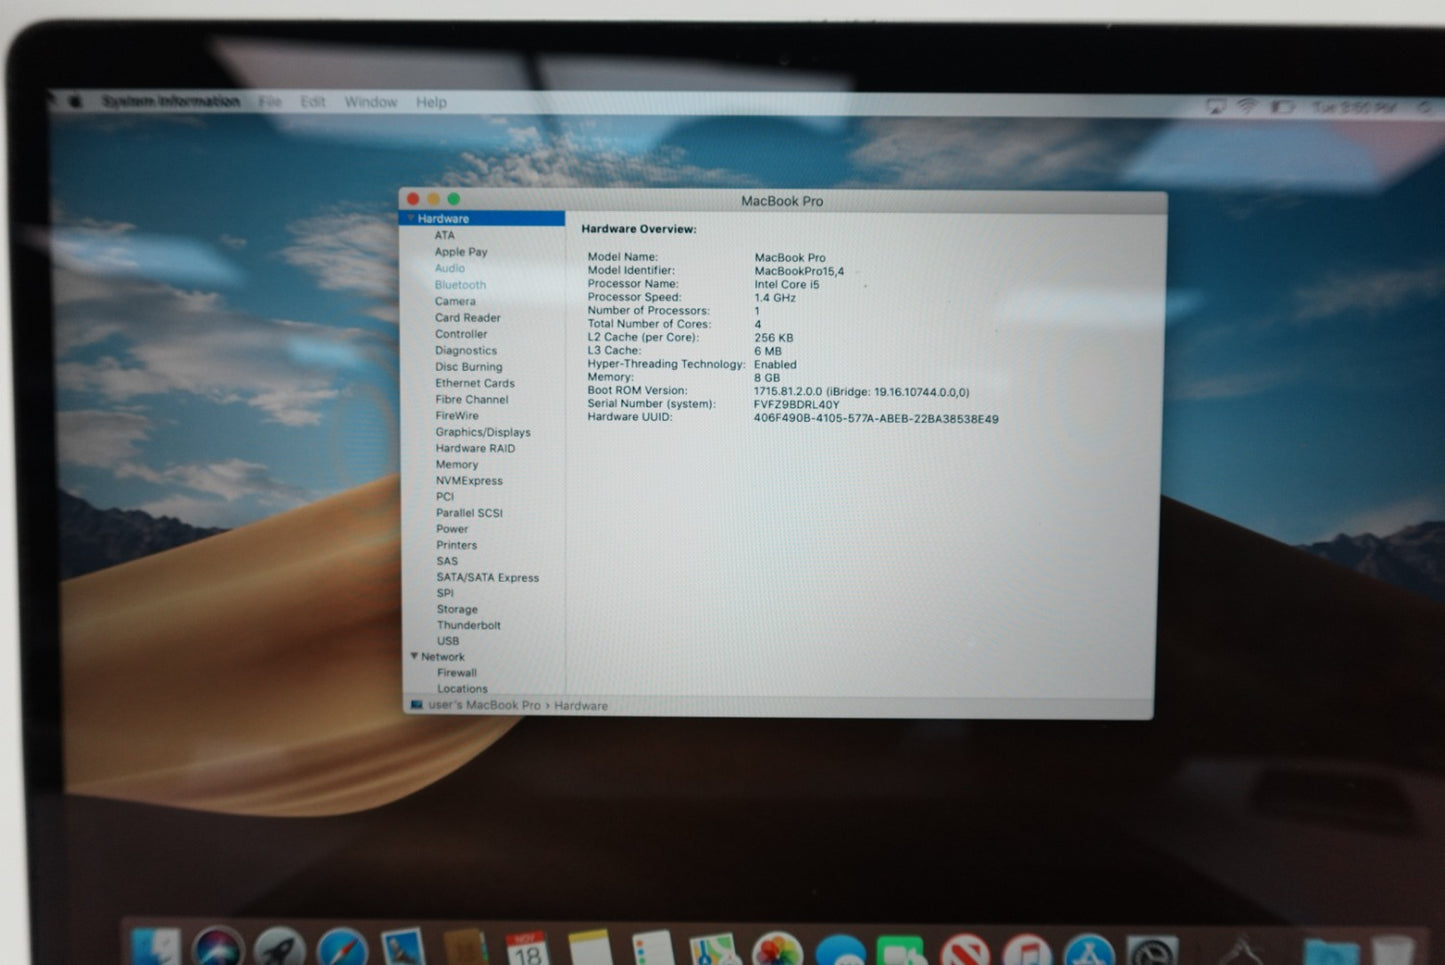Open the Calendar app in the Dock
This screenshot has width=1445, height=965.
(527, 949)
